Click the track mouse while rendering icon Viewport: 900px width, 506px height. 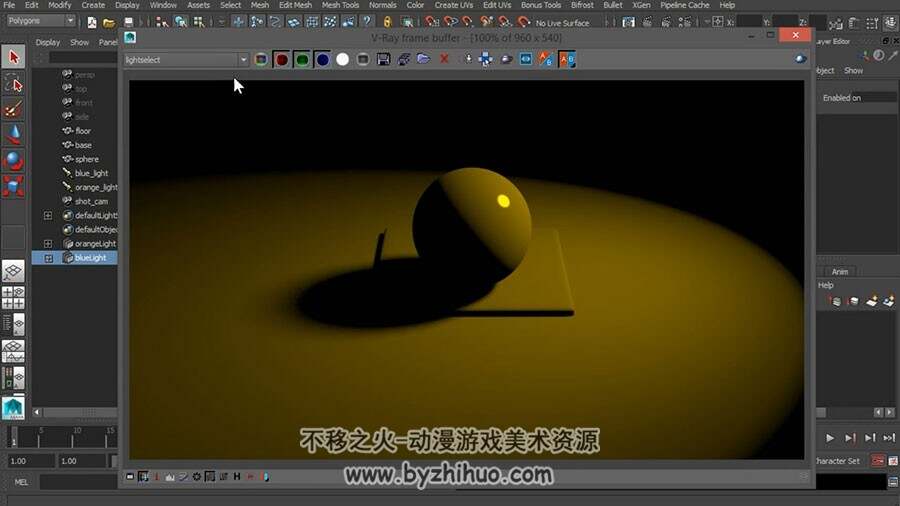point(468,59)
